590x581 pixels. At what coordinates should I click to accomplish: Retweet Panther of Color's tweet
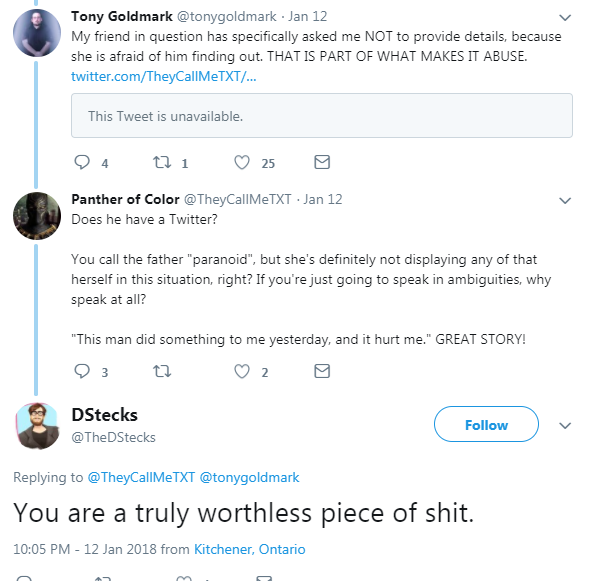point(162,371)
